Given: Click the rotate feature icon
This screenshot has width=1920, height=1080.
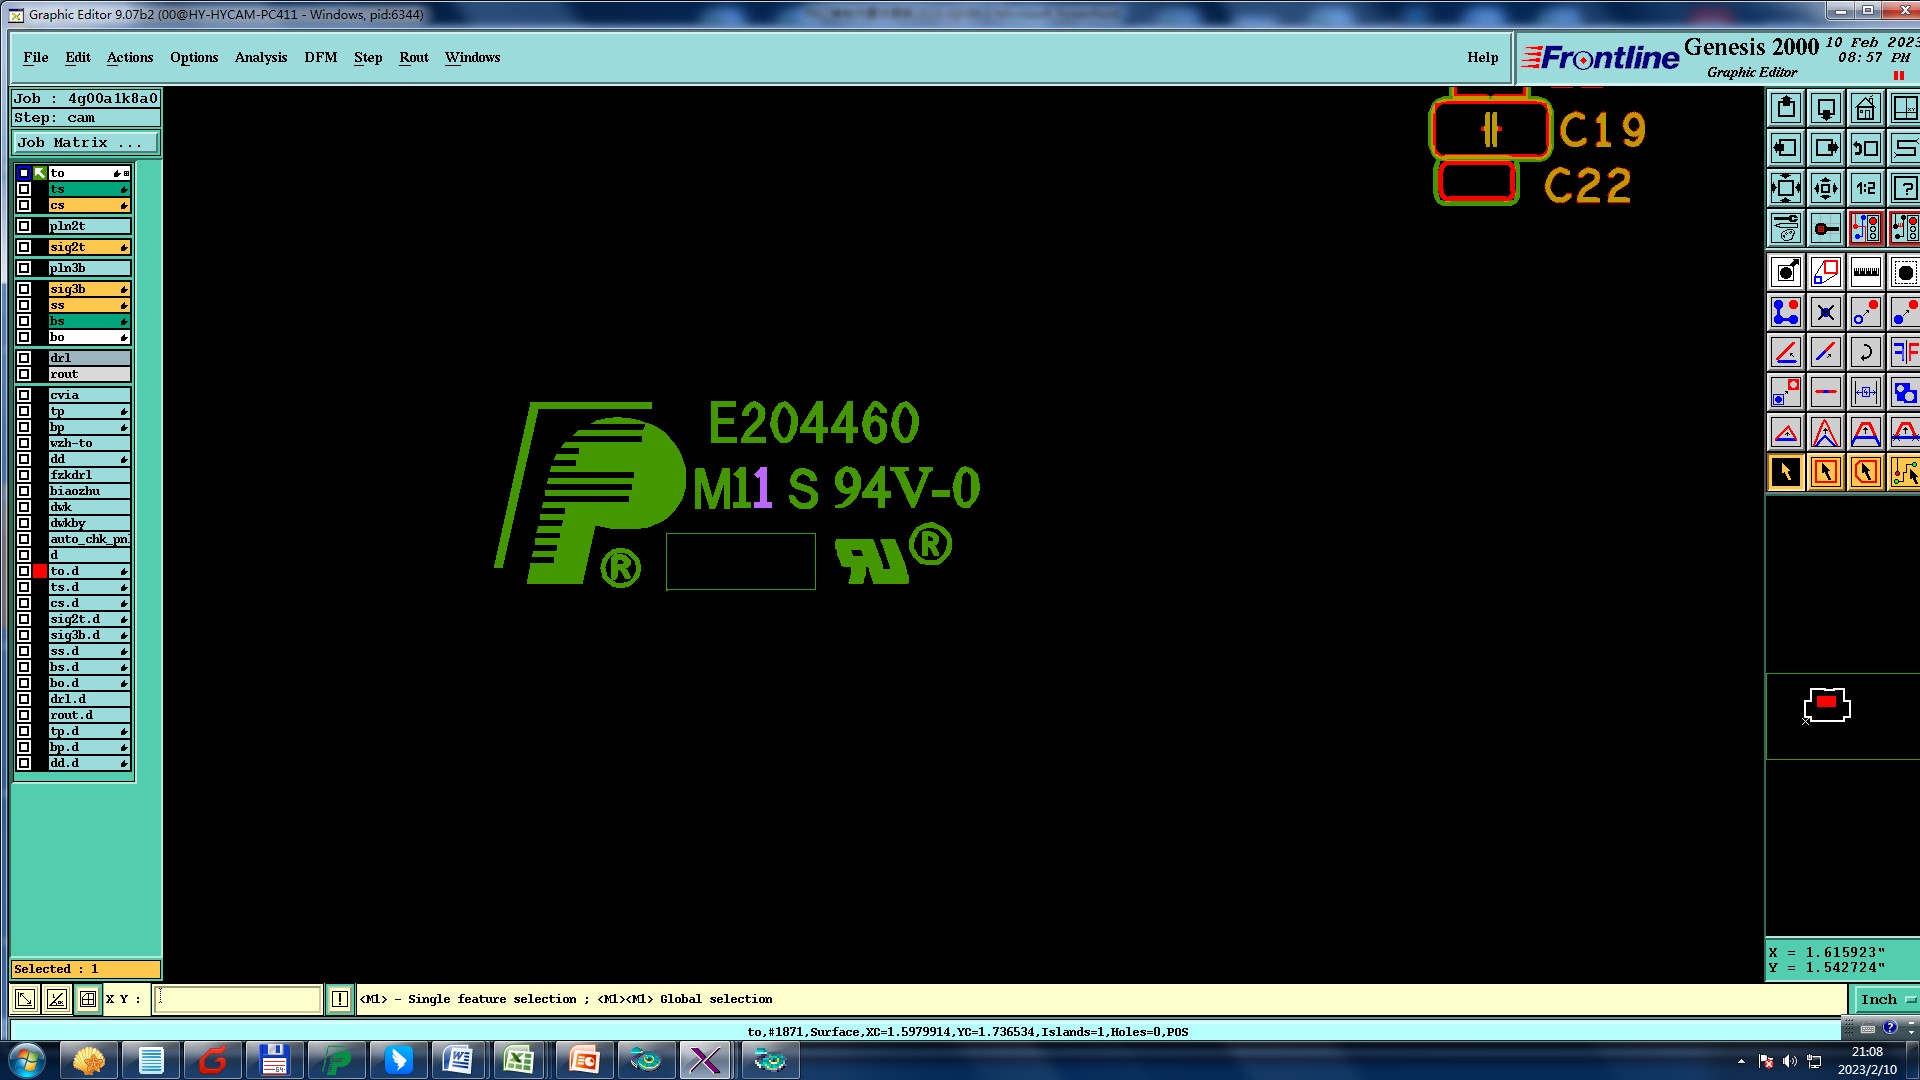Looking at the screenshot, I should tap(1865, 352).
